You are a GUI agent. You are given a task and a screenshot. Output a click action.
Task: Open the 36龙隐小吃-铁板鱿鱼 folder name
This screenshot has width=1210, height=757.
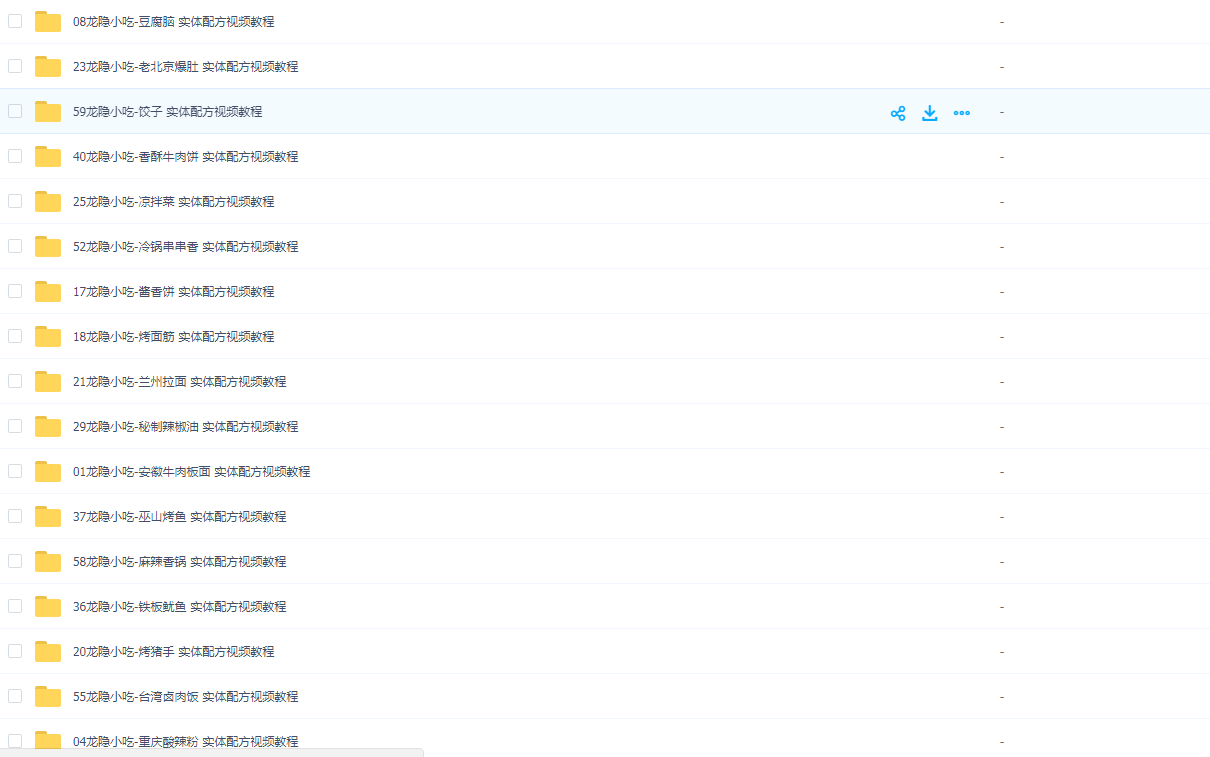click(x=179, y=607)
